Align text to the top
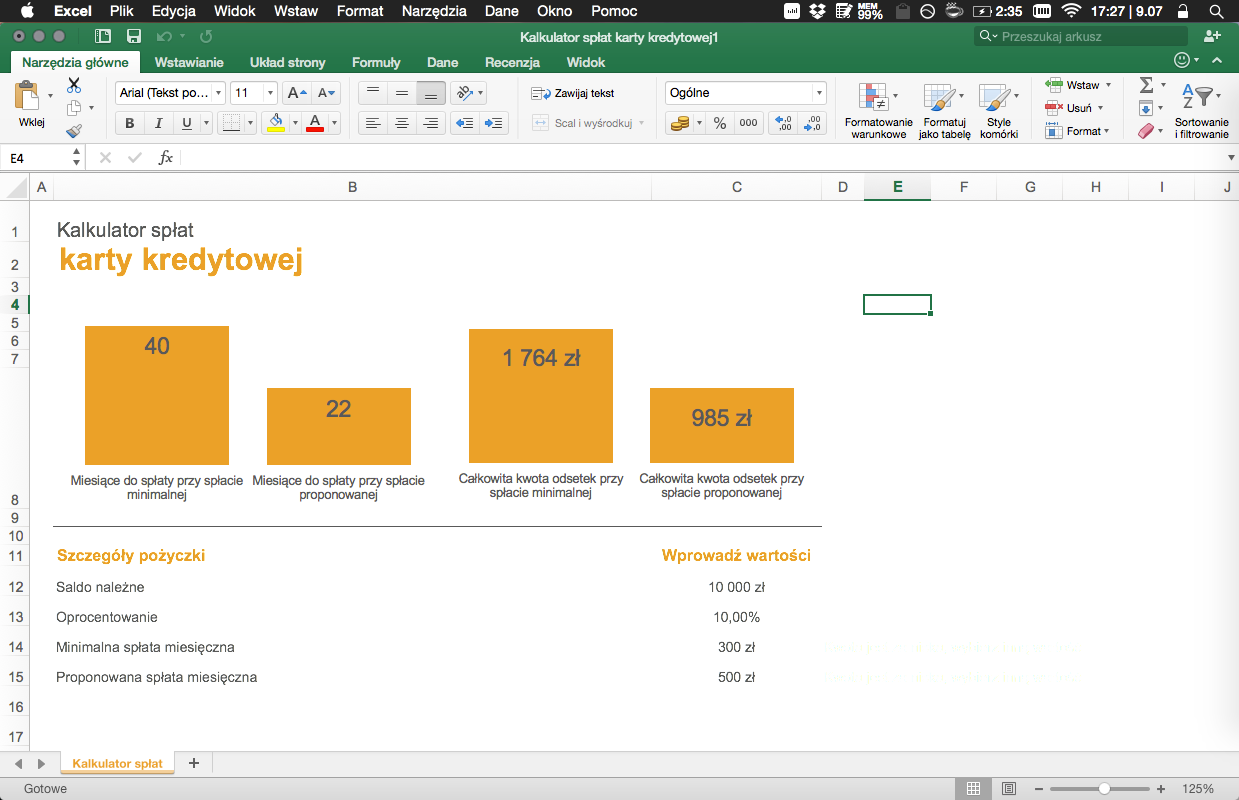Screen dimensions: 1239x800 [373, 93]
